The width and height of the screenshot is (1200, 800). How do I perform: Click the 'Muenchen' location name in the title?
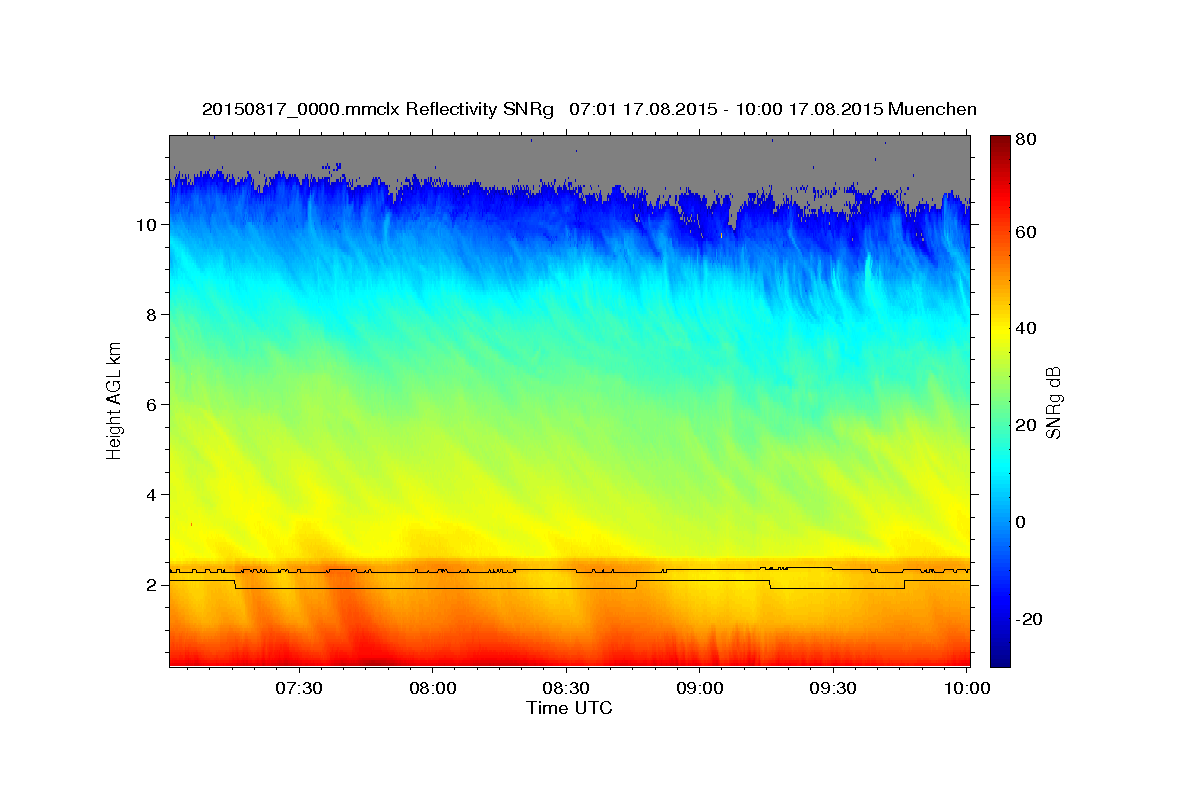tap(931, 109)
